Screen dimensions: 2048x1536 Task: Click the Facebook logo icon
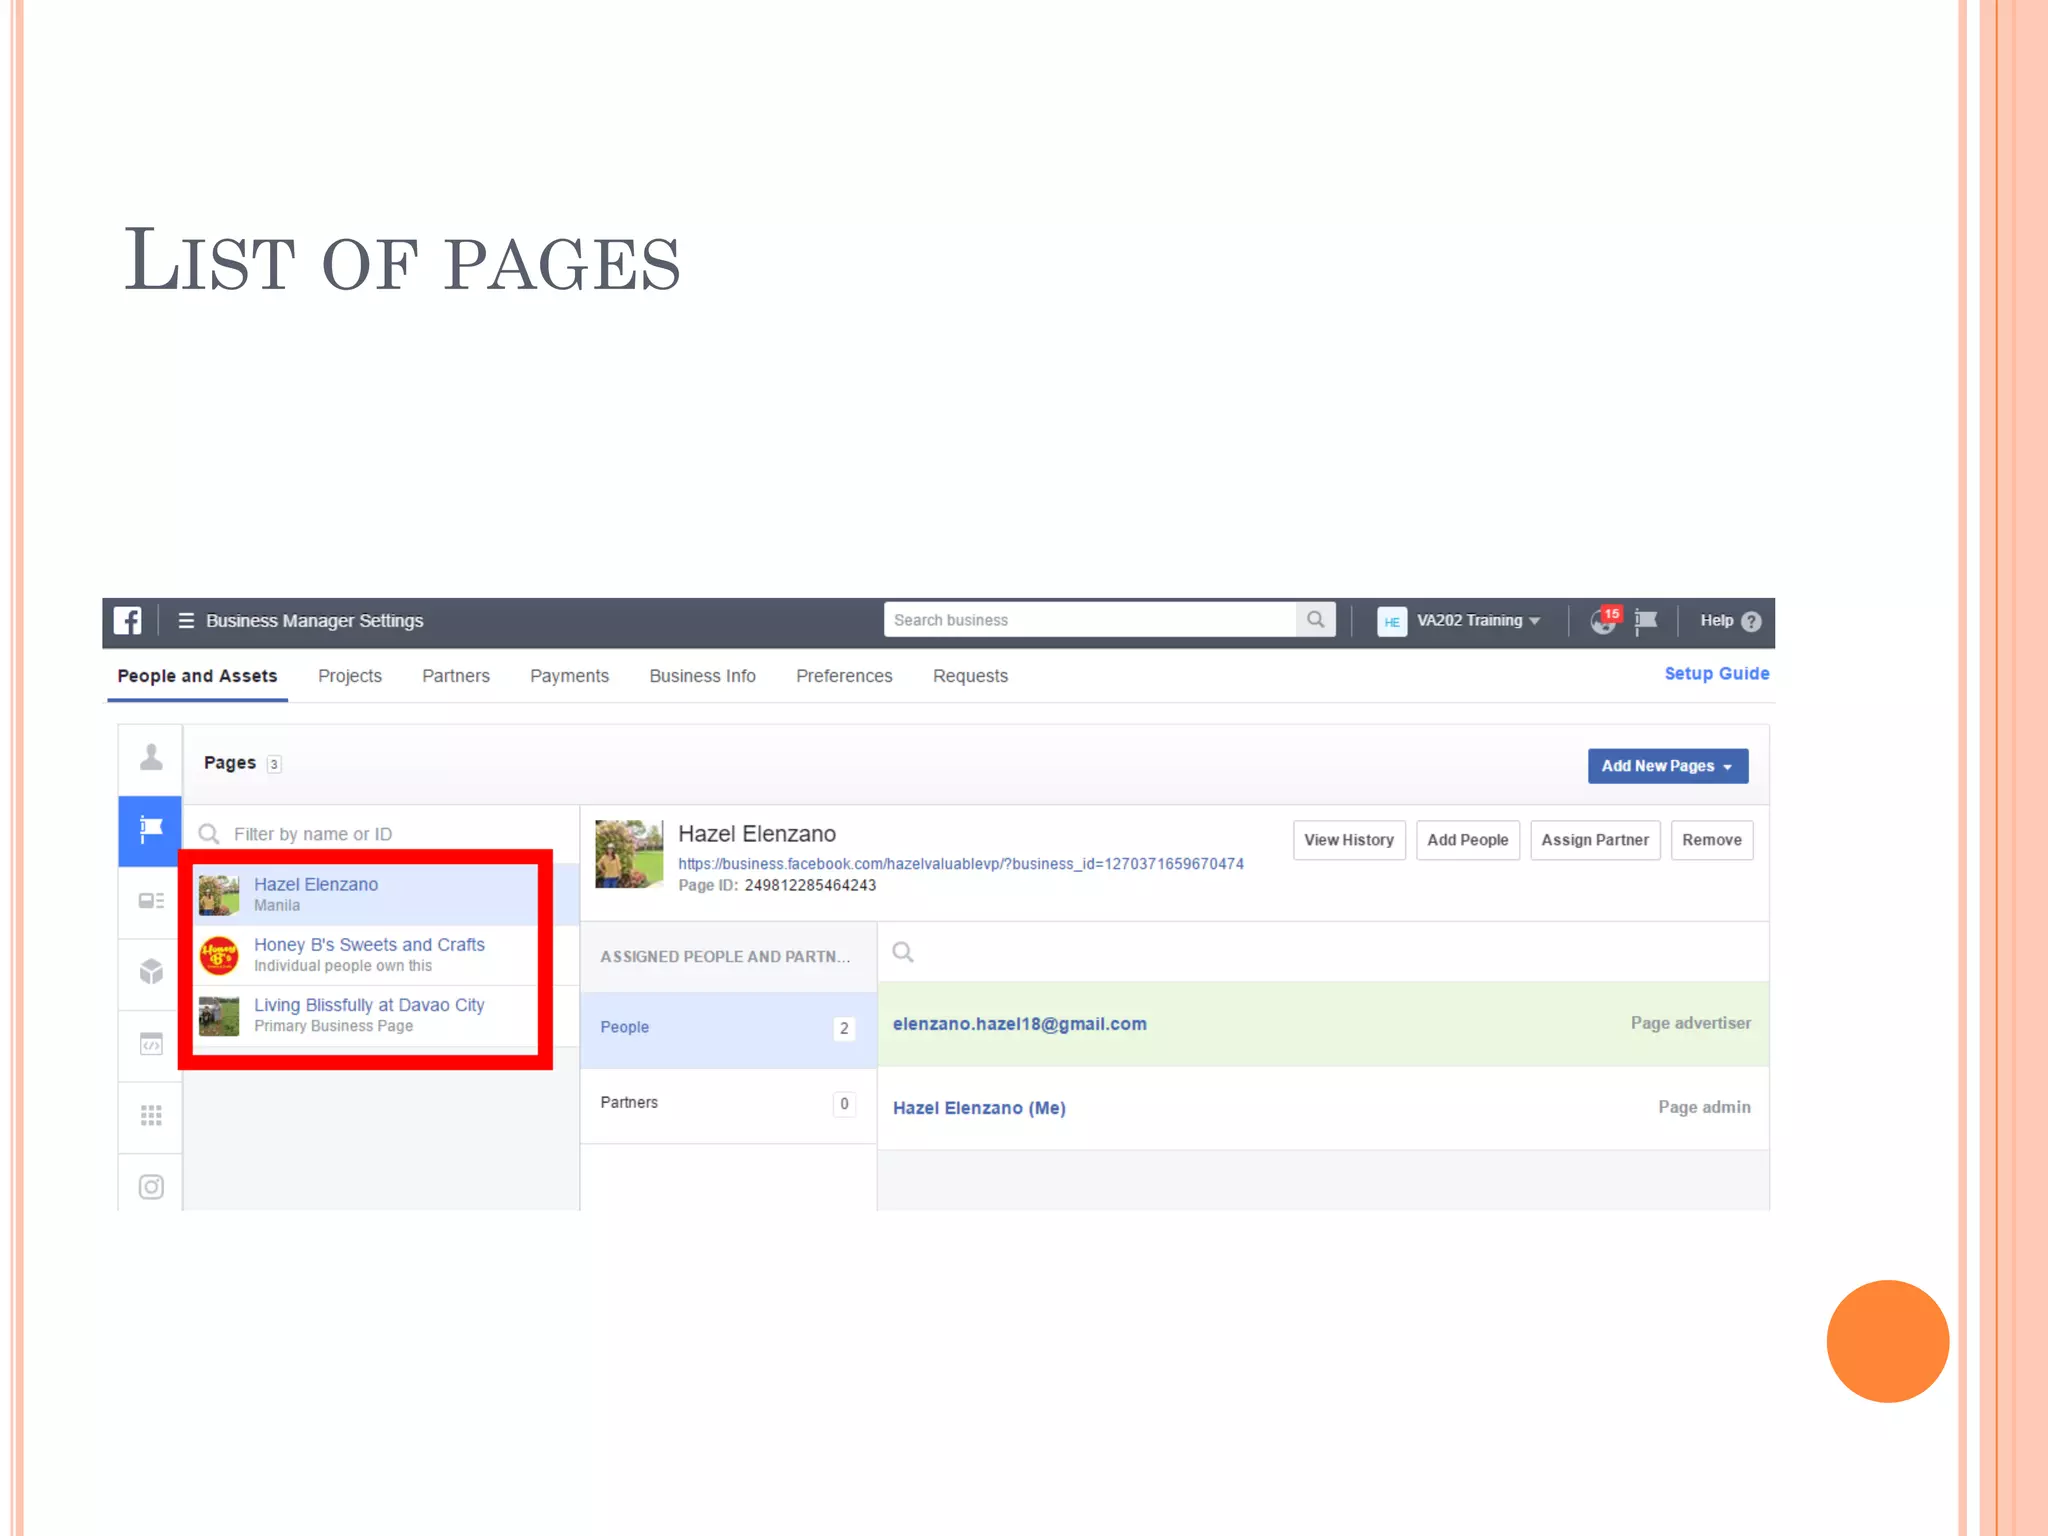(127, 620)
